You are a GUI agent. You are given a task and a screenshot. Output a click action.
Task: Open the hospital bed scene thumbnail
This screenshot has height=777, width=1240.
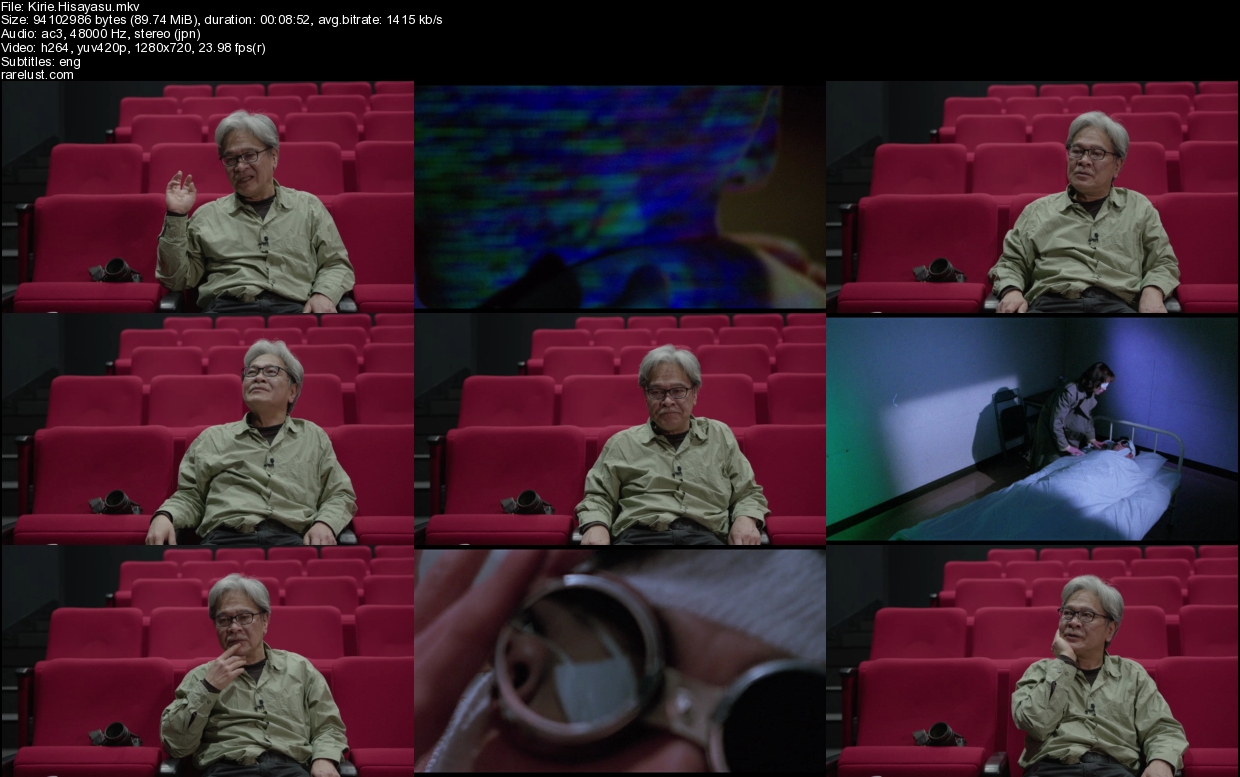tap(1032, 429)
